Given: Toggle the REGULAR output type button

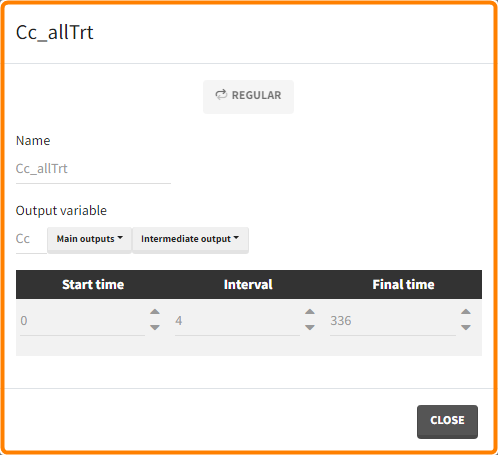Looking at the screenshot, I should point(248,97).
